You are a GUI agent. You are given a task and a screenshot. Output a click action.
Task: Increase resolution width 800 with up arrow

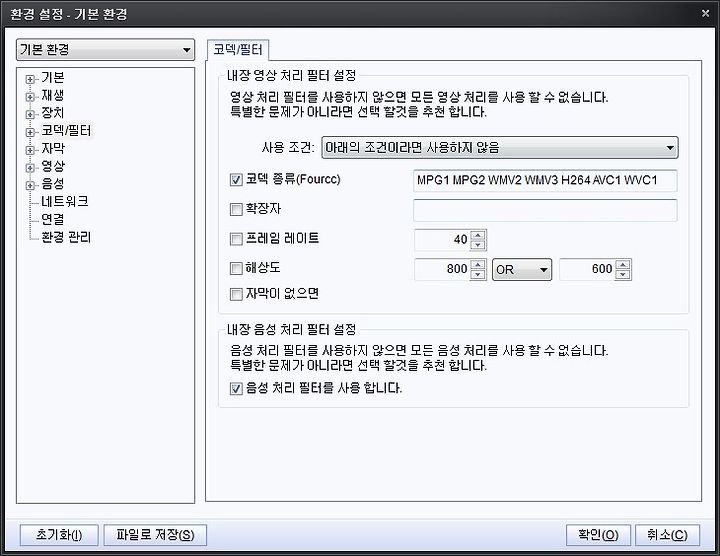tap(478, 264)
